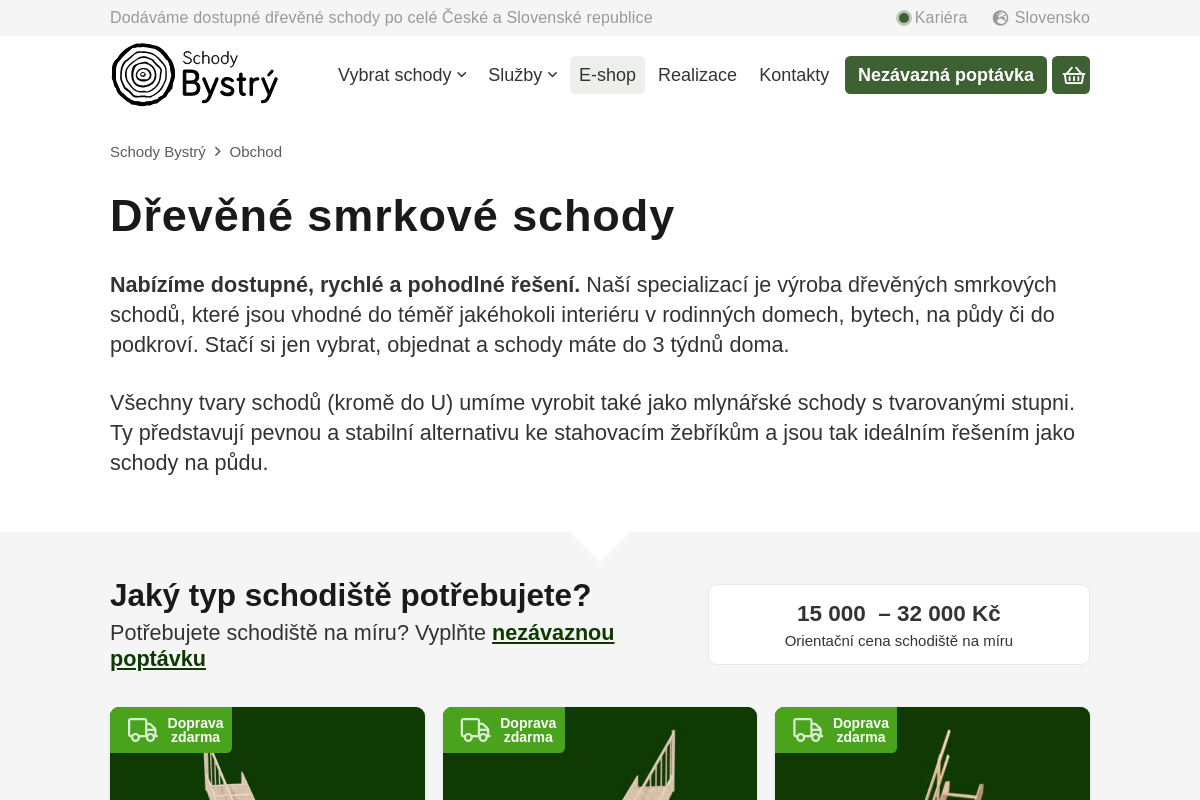The height and width of the screenshot is (800, 1200).
Task: Switch to the E-shop menu item
Action: point(607,75)
